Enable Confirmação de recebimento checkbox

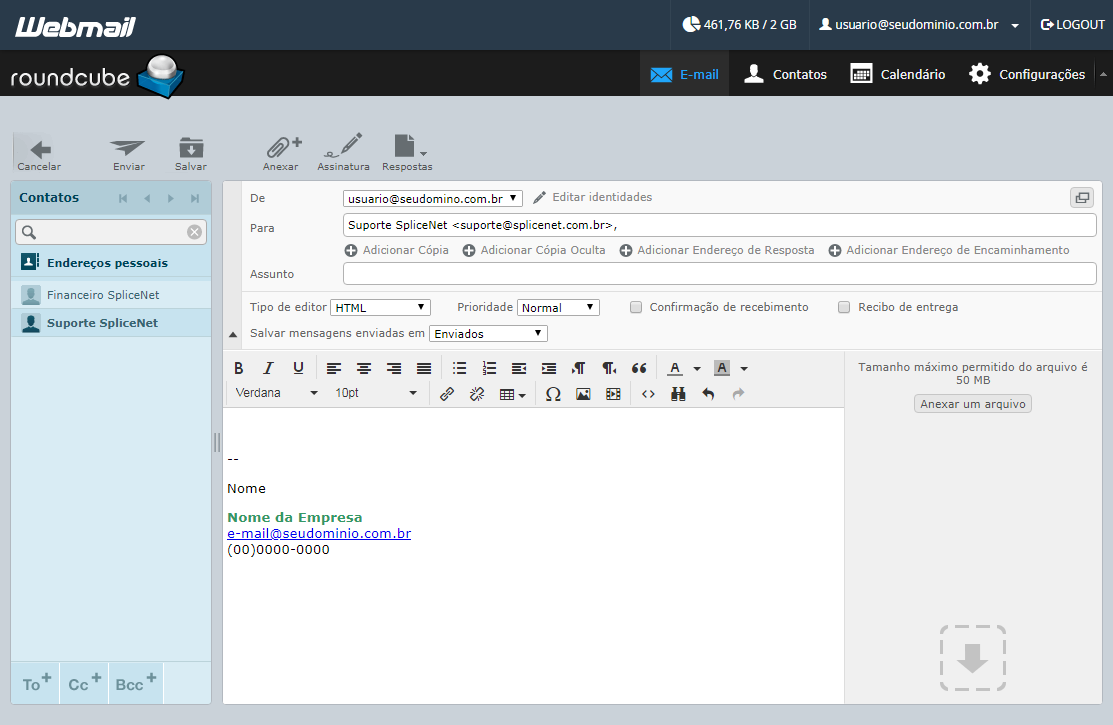(636, 307)
